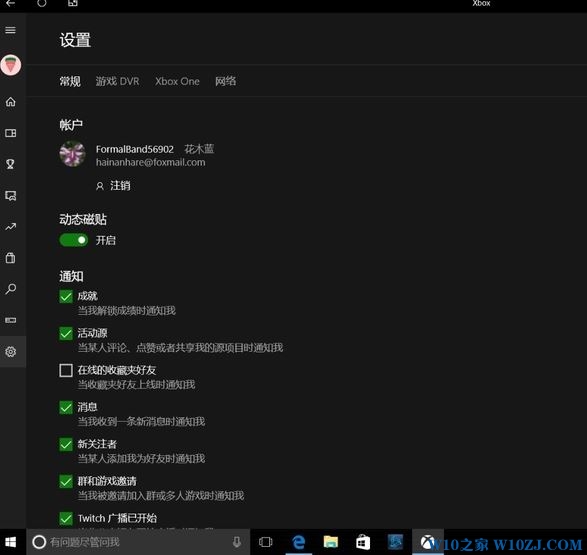Image resolution: width=587 pixels, height=555 pixels.
Task: Turn off the 动态磁贴 toggle switch
Action: coord(74,240)
